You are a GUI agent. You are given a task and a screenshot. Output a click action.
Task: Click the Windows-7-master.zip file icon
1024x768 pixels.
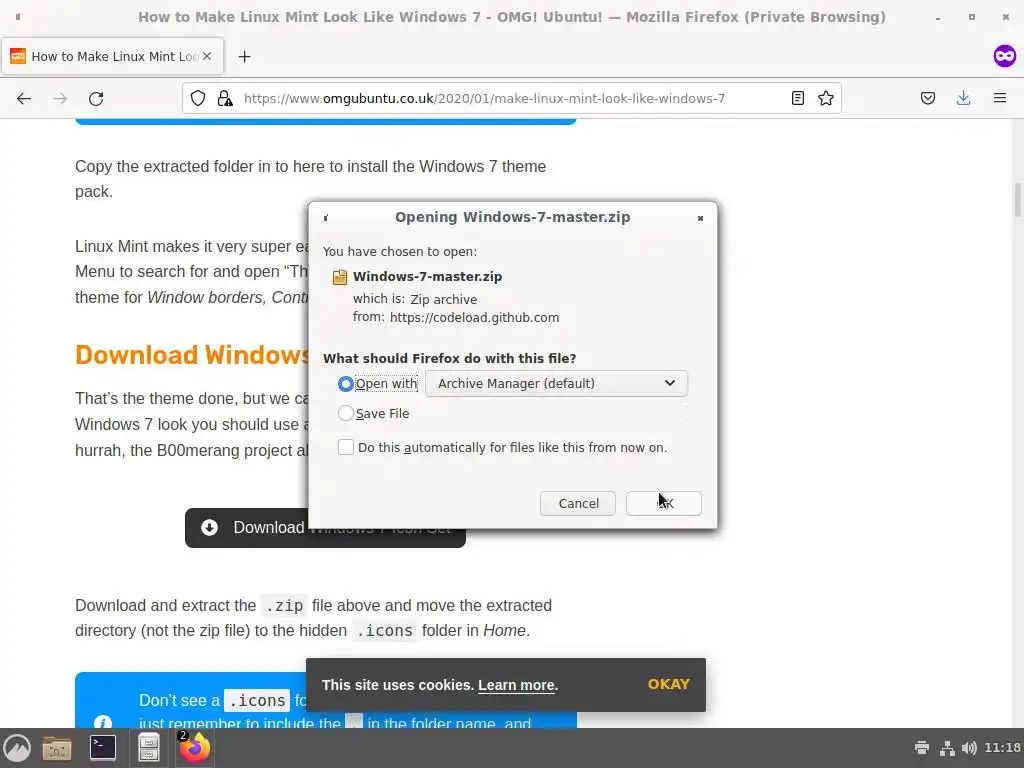[x=340, y=277]
